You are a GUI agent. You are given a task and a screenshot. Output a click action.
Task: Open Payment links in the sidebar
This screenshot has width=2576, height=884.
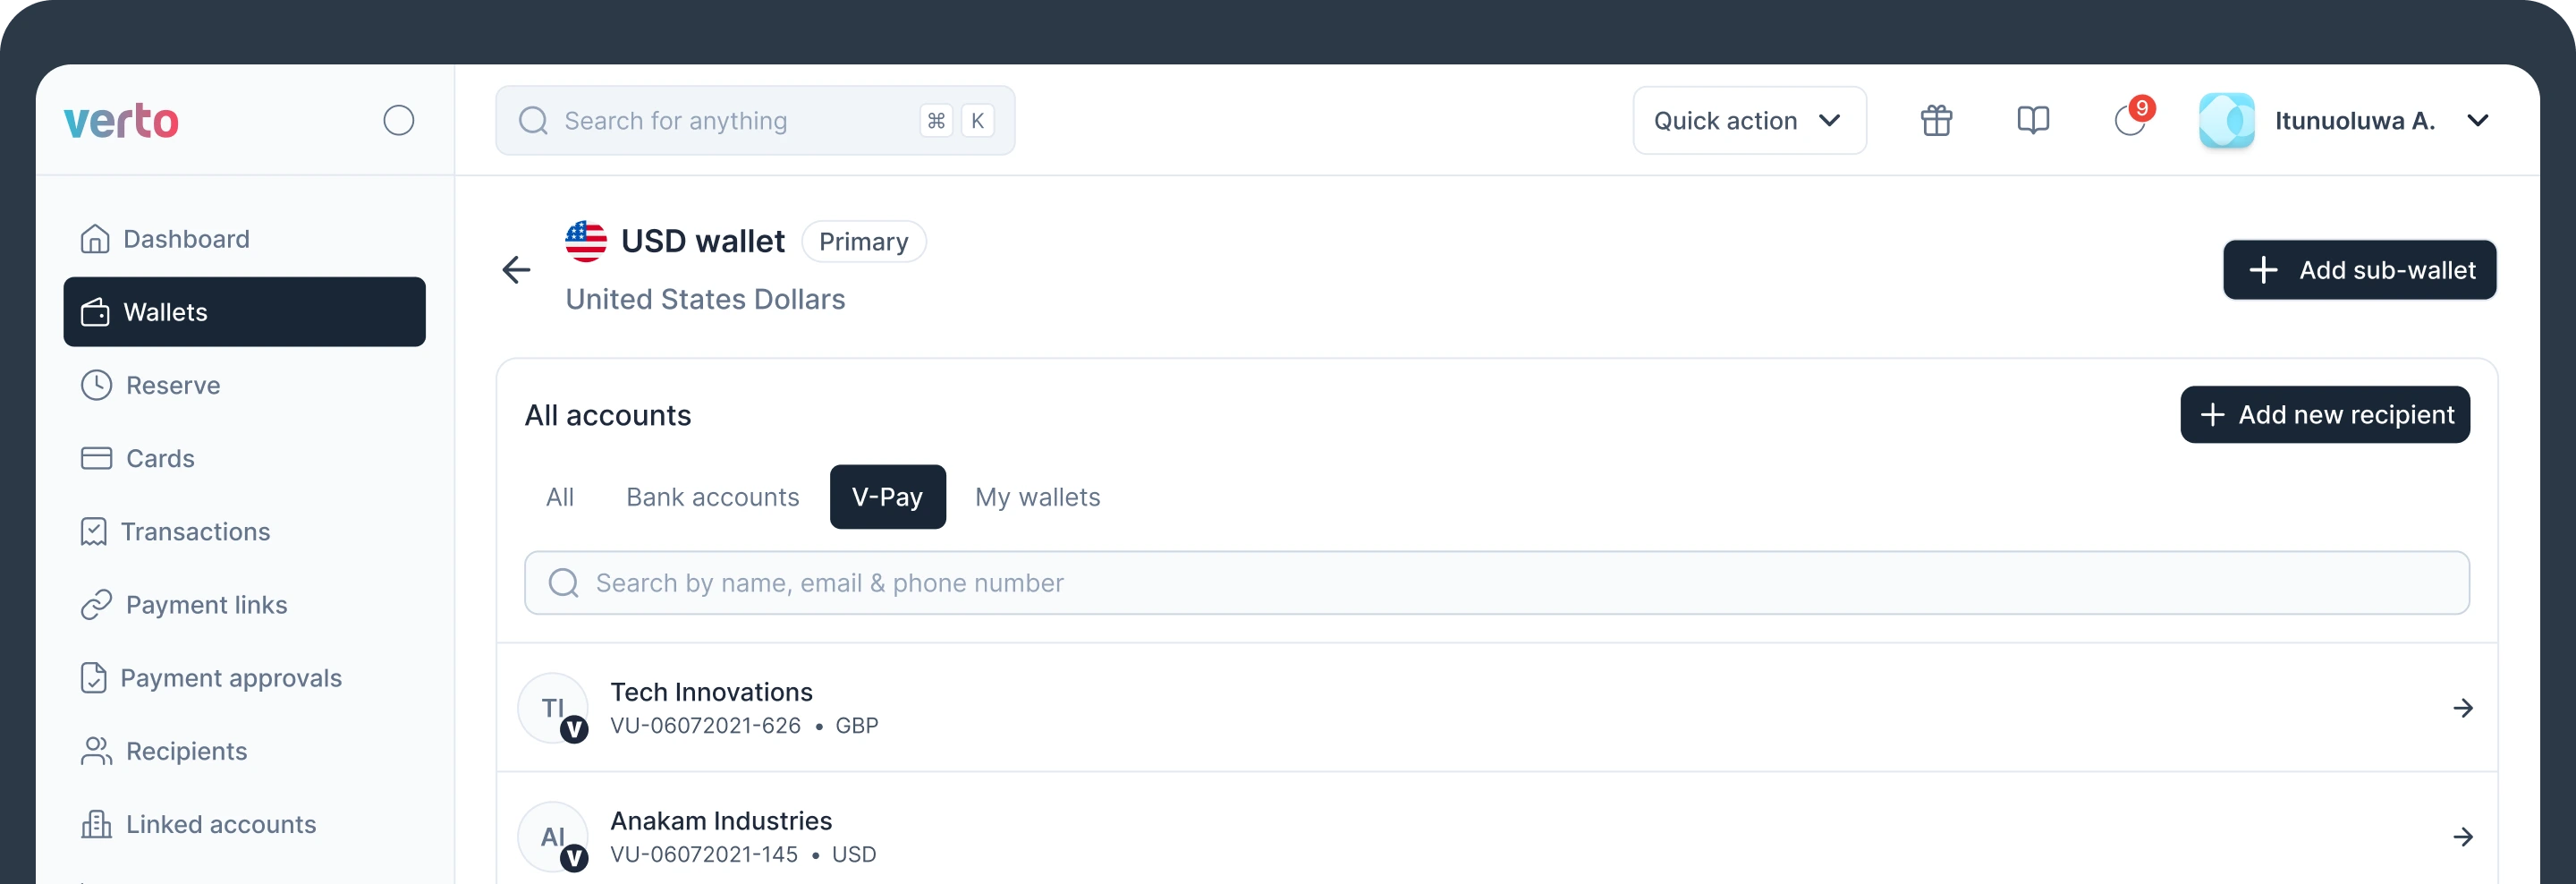coord(244,605)
